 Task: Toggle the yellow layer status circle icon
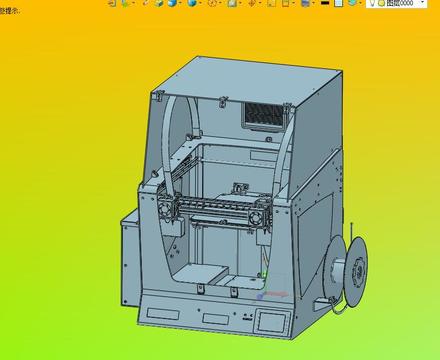(x=381, y=3)
